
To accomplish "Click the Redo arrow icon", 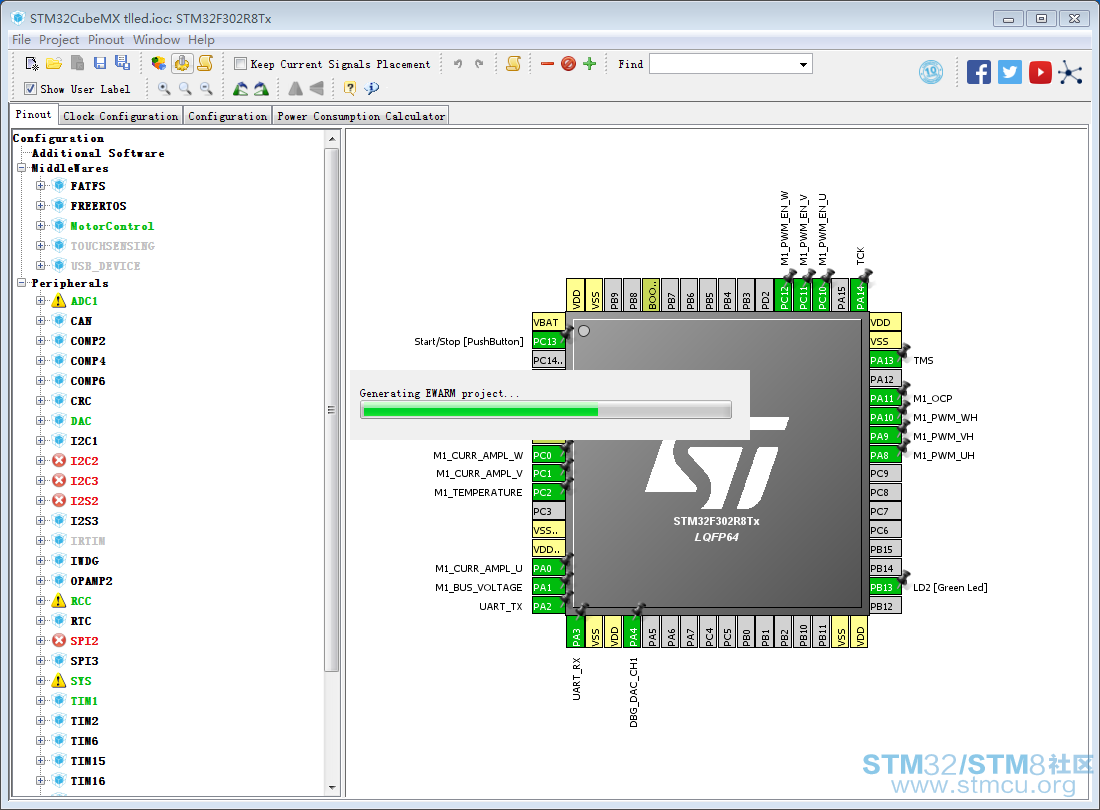I will [x=479, y=64].
